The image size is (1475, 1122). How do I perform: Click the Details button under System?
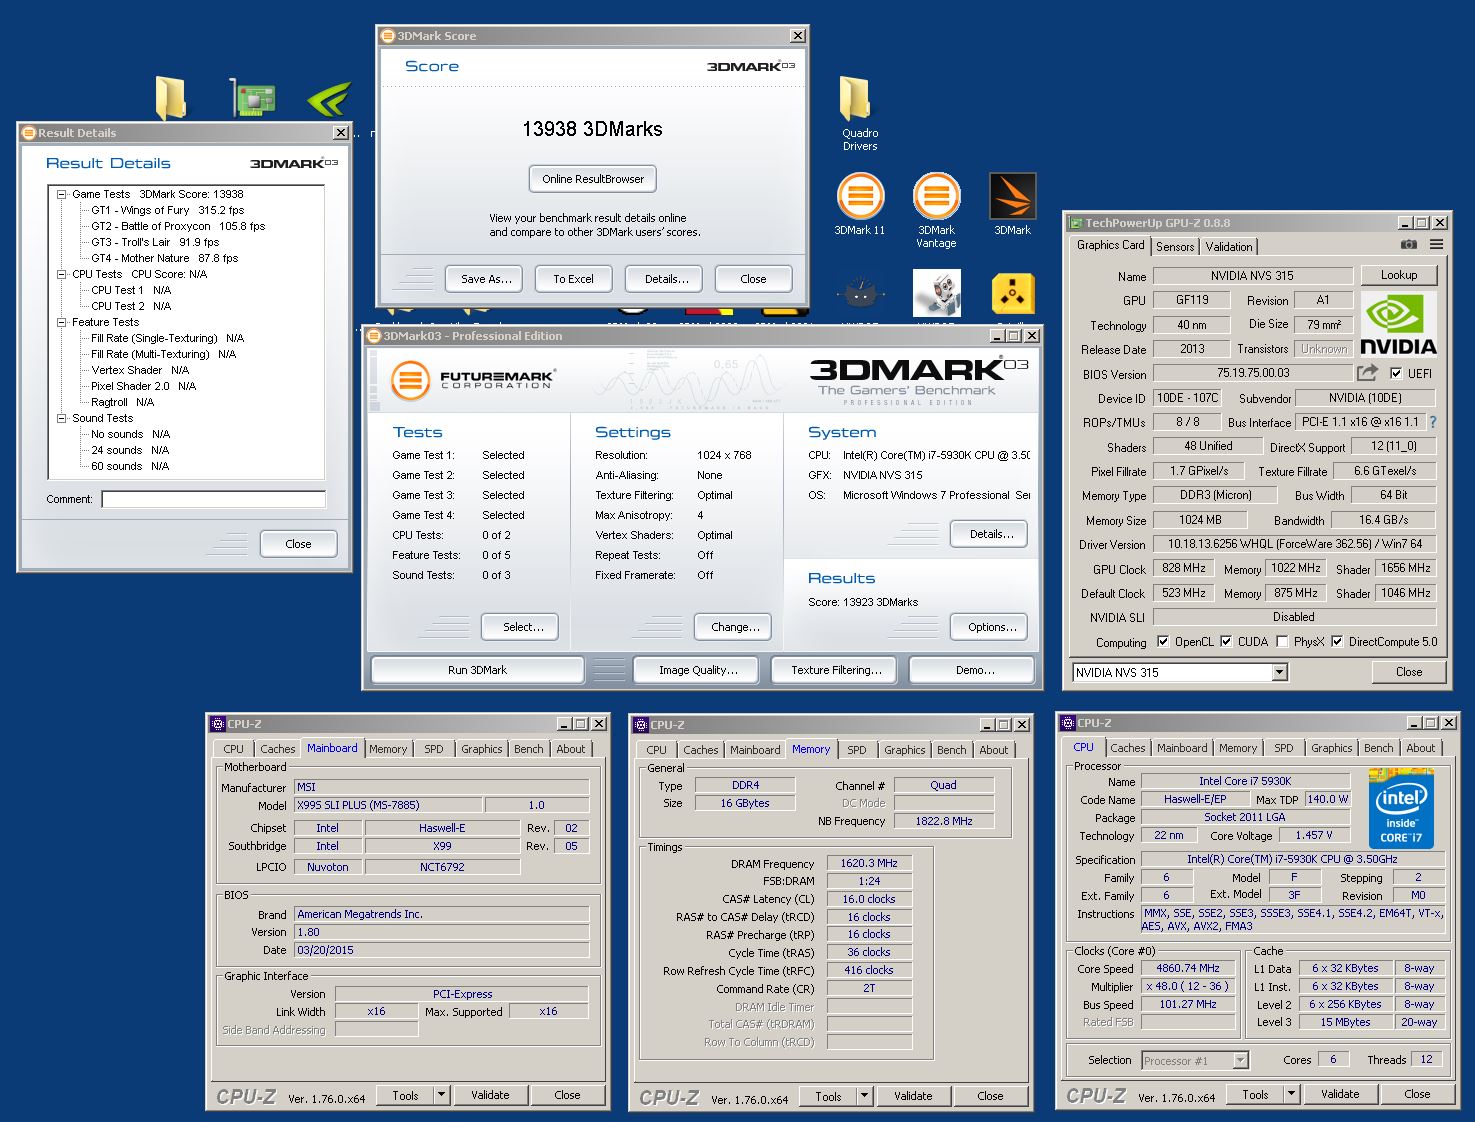pos(990,534)
